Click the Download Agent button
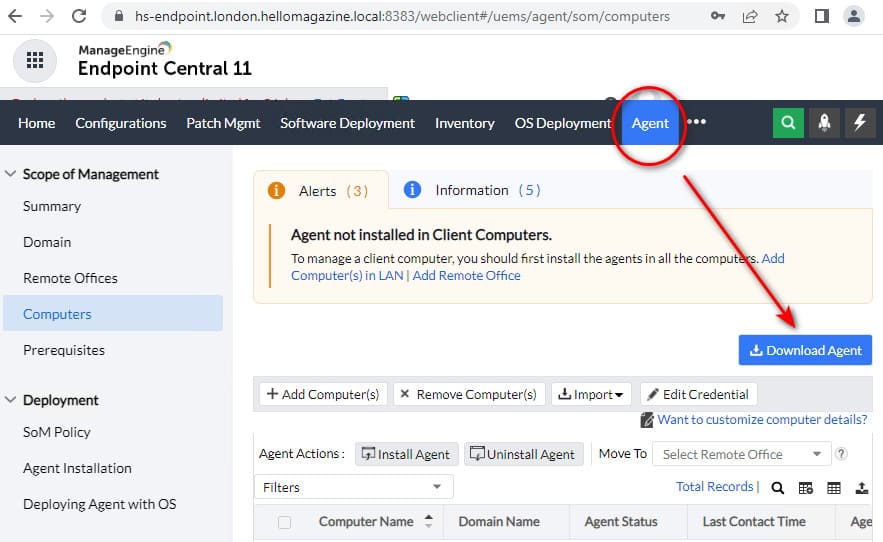The height and width of the screenshot is (542, 883). pyautogui.click(x=805, y=350)
